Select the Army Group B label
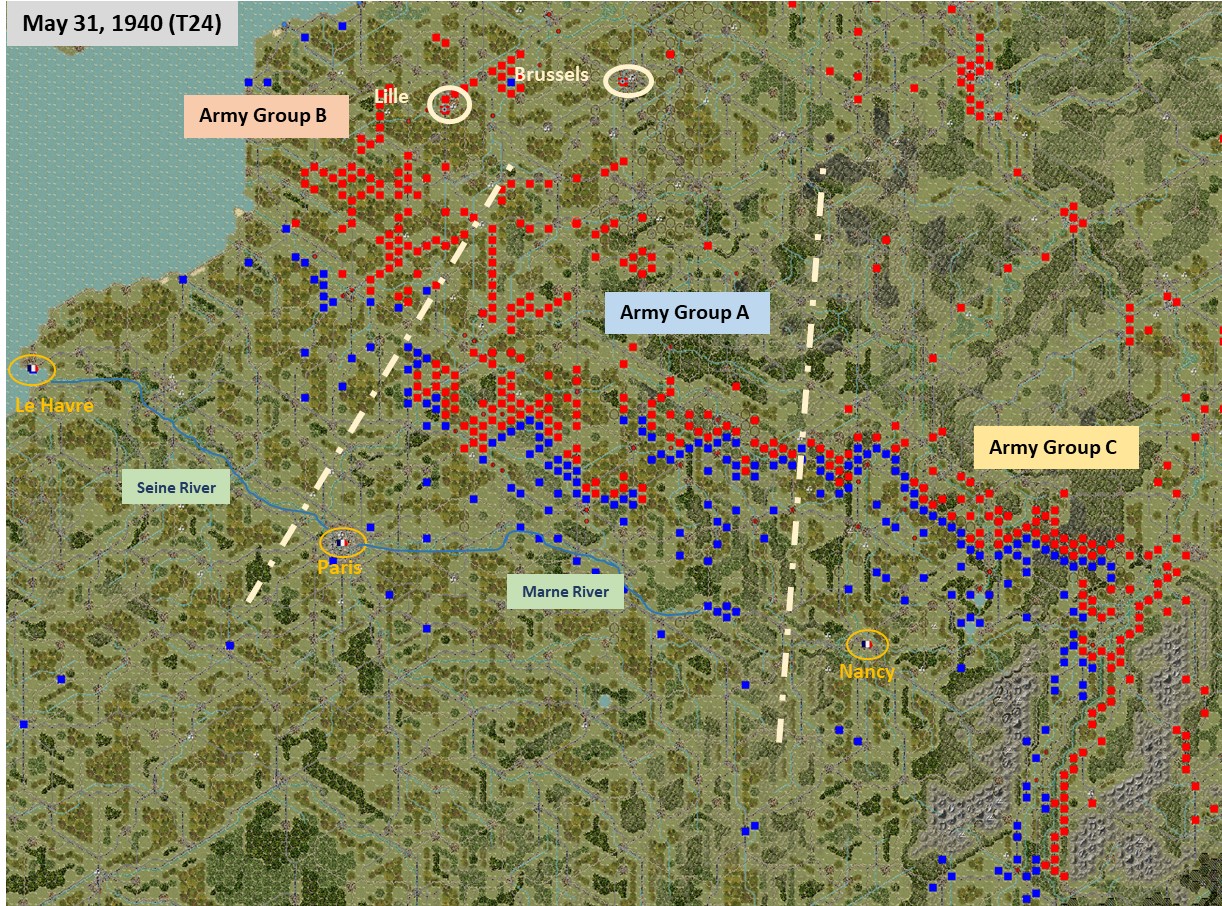 (x=264, y=116)
